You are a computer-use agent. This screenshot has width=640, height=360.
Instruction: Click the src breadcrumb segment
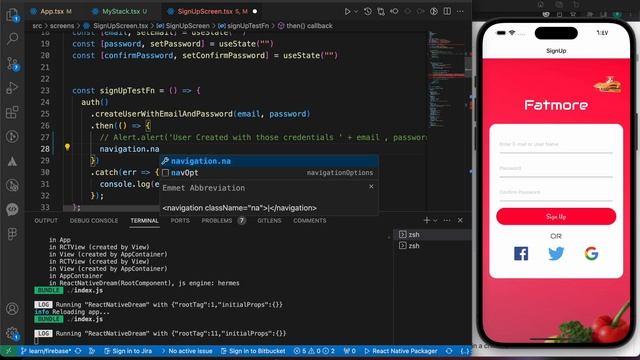click(x=37, y=26)
